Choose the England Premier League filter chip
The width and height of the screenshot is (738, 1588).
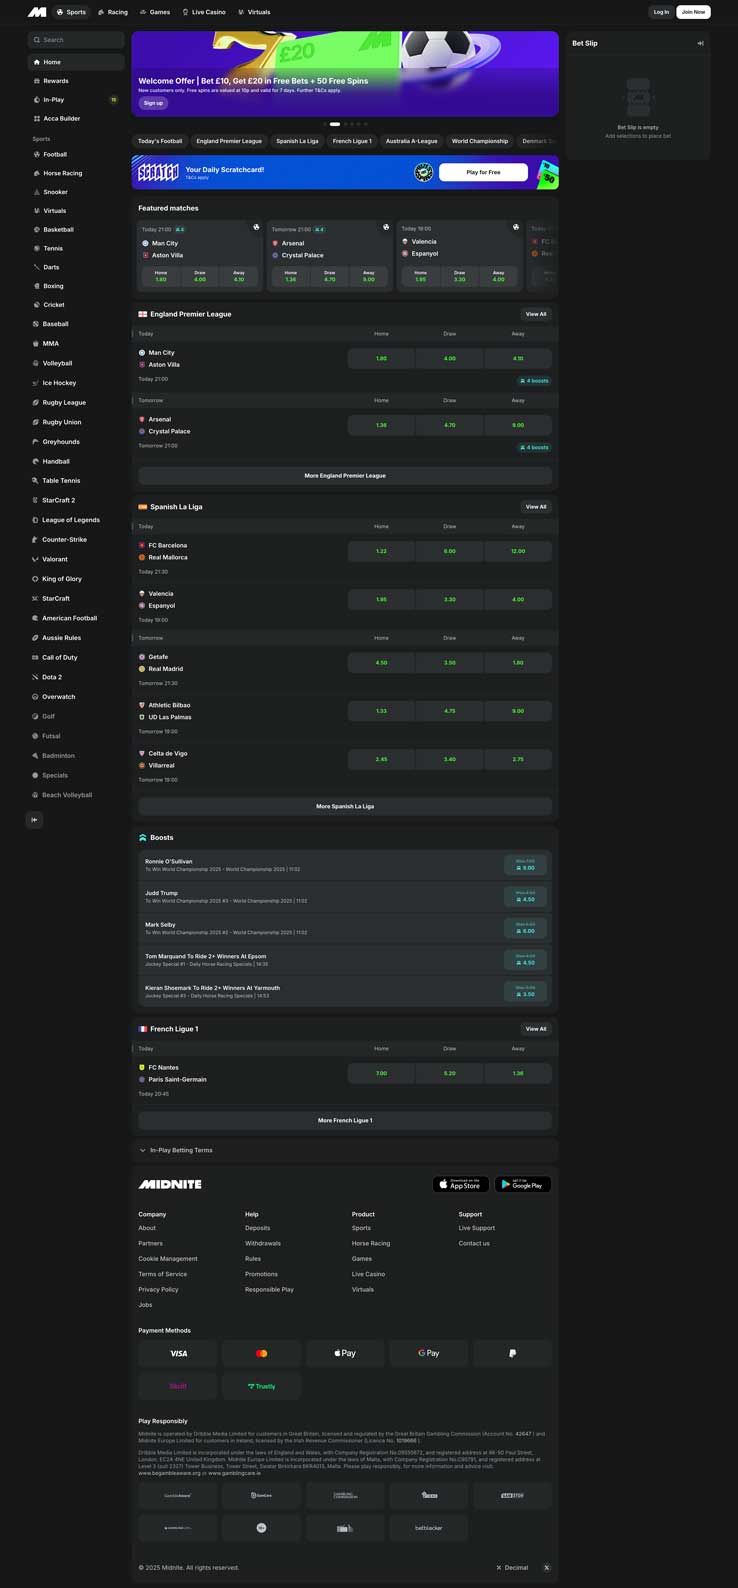click(x=229, y=141)
